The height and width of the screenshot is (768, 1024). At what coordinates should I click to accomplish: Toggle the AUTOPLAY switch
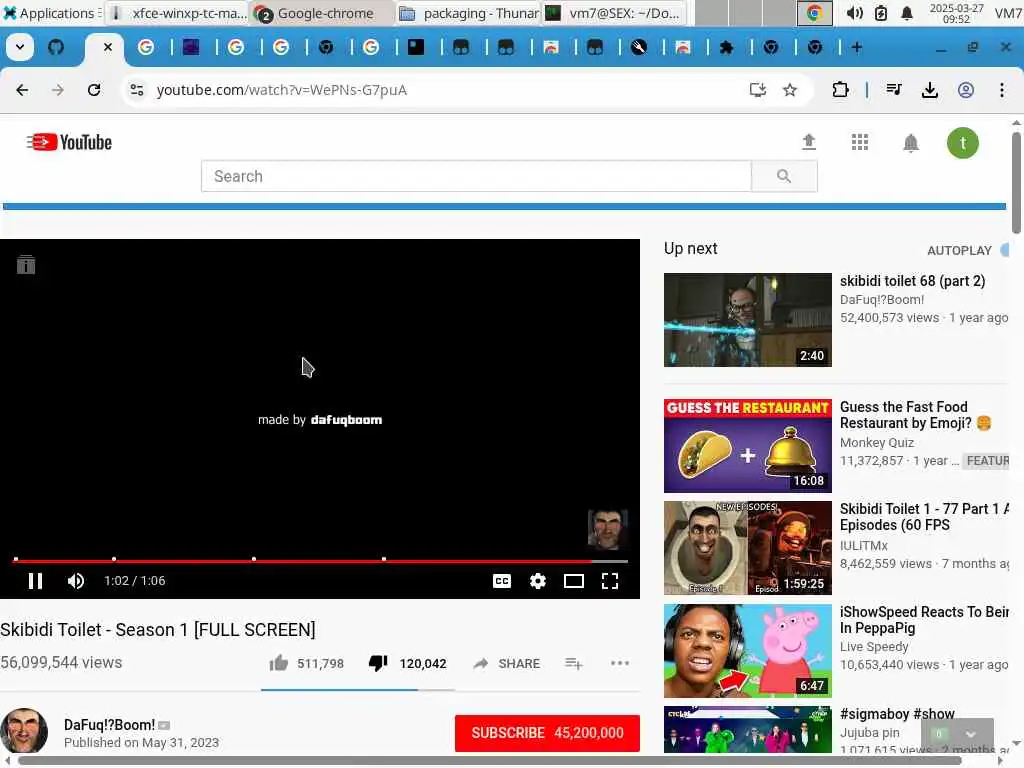point(1004,249)
